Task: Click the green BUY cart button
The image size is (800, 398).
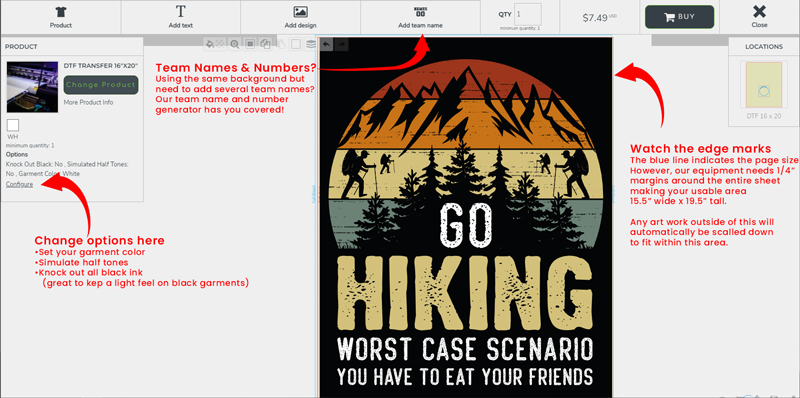Action: pos(679,17)
